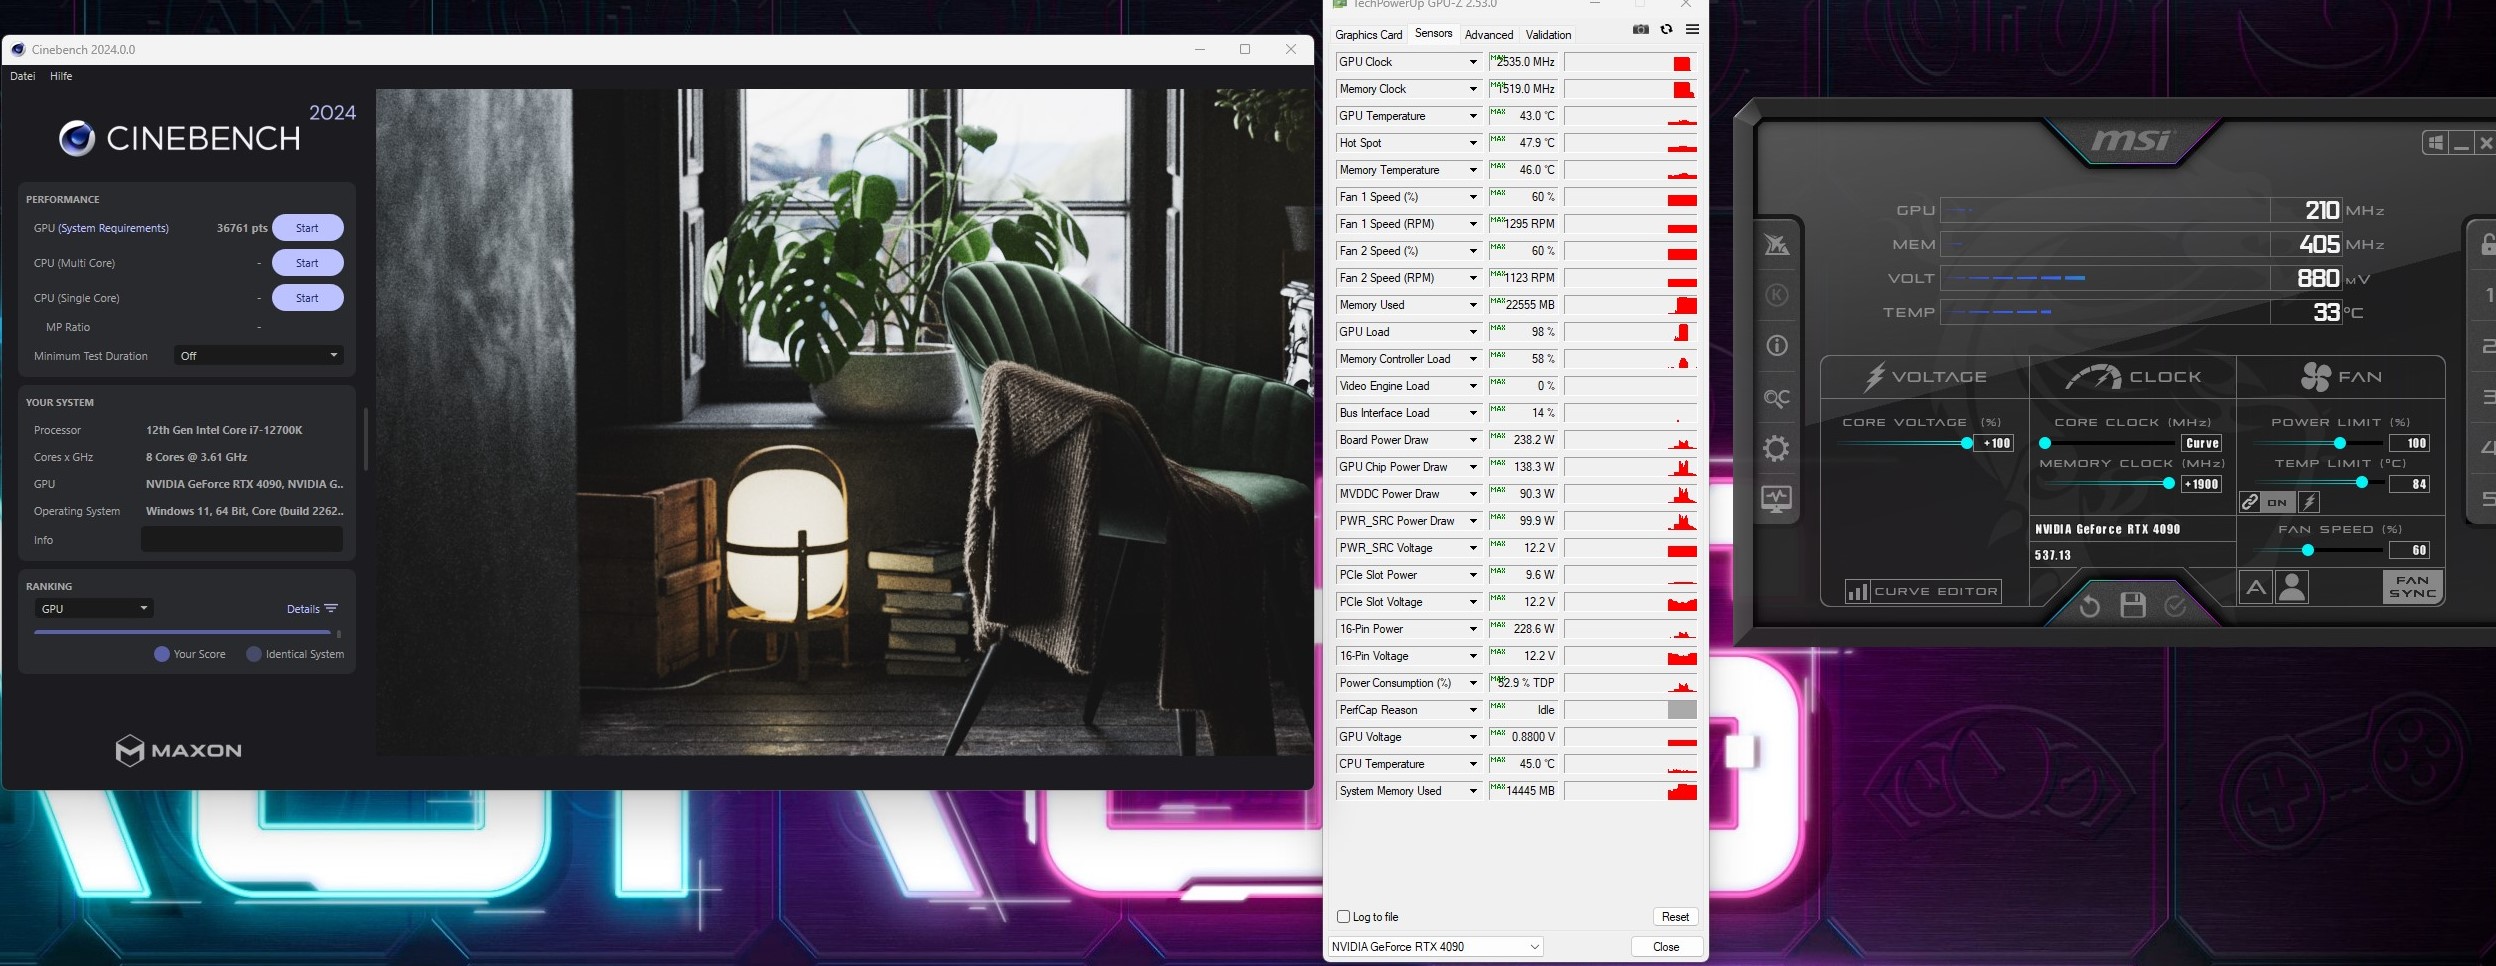Switch to GPU-Z Graphics Card tab
The height and width of the screenshot is (966, 2496).
1368,35
